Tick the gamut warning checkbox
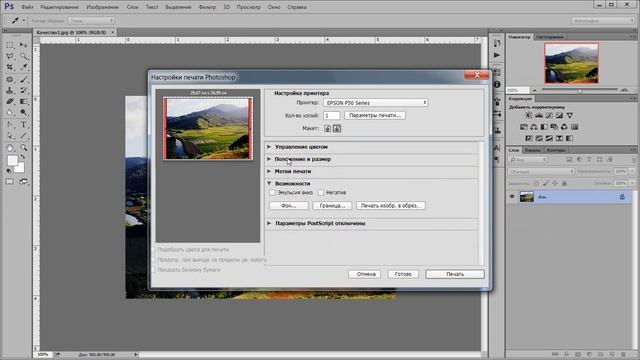640x360 pixels. click(154, 260)
